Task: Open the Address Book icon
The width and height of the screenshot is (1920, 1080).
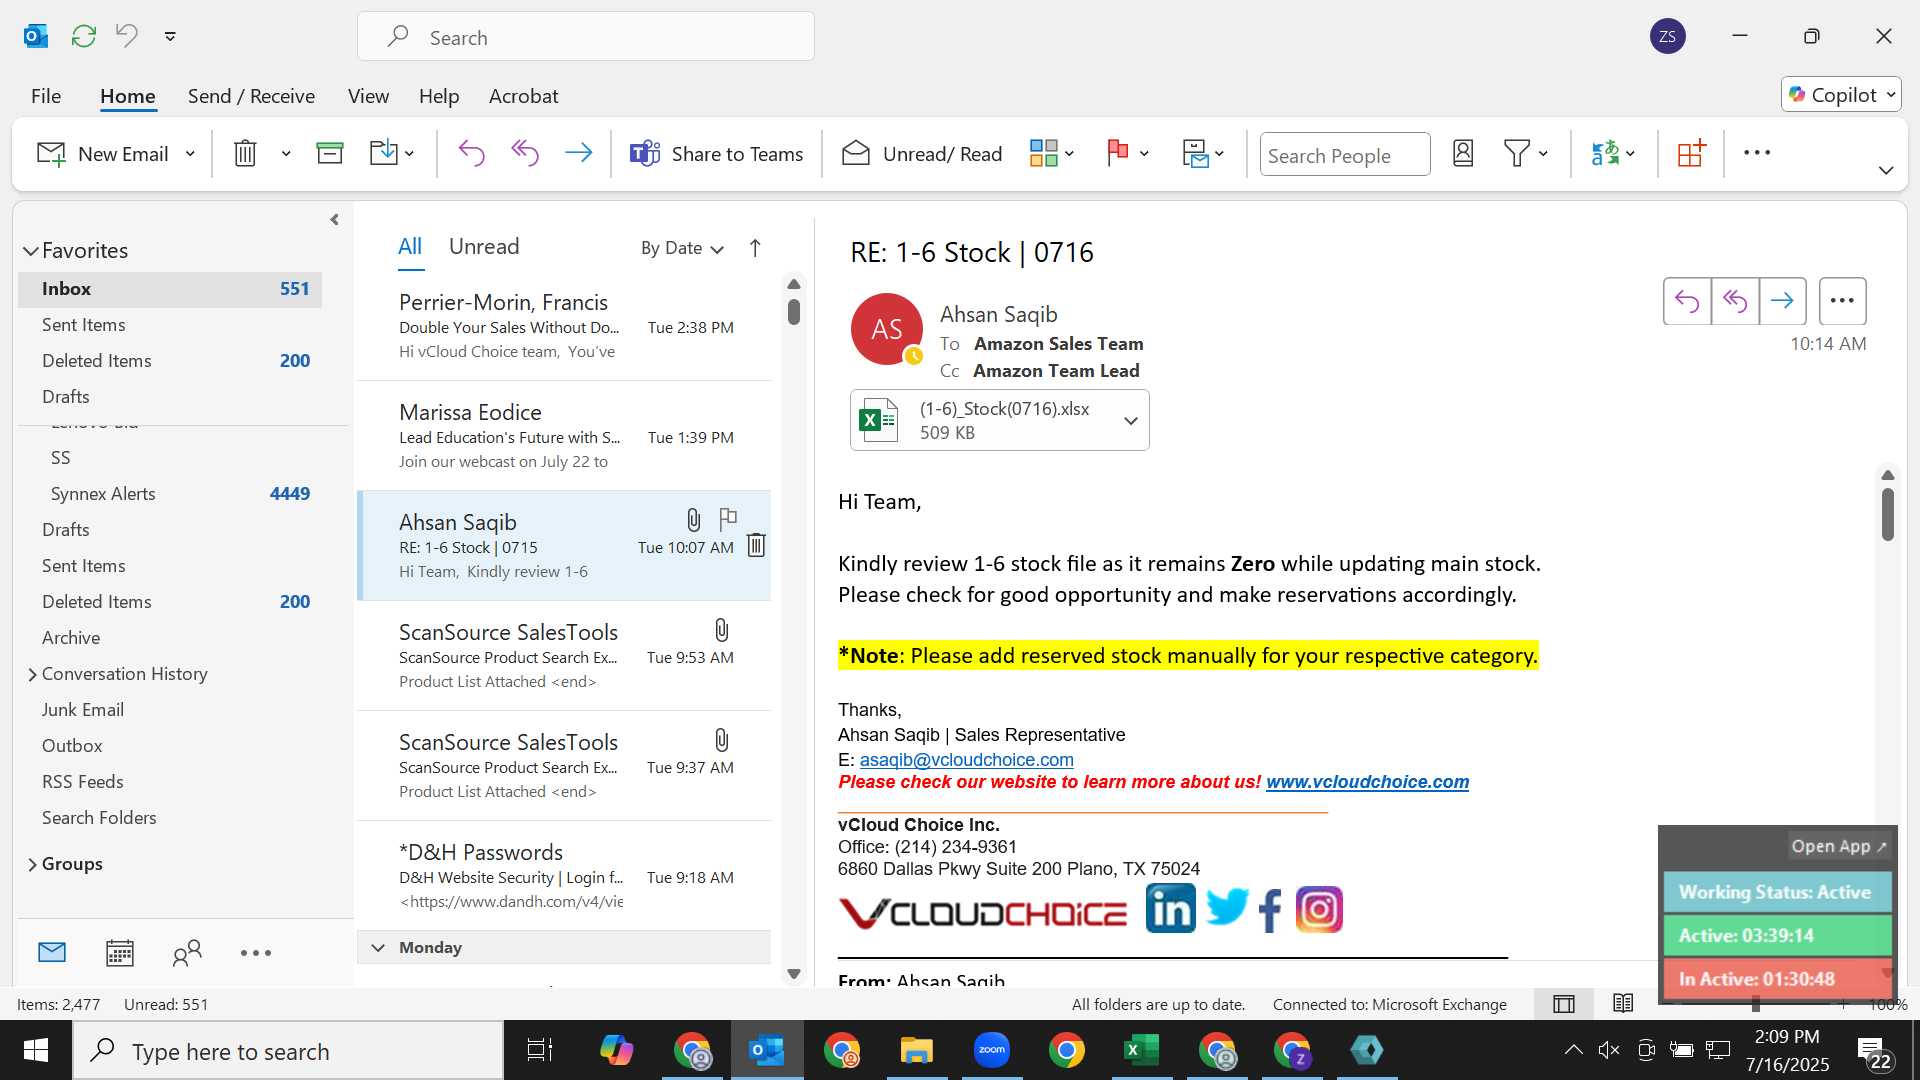Action: click(1463, 153)
